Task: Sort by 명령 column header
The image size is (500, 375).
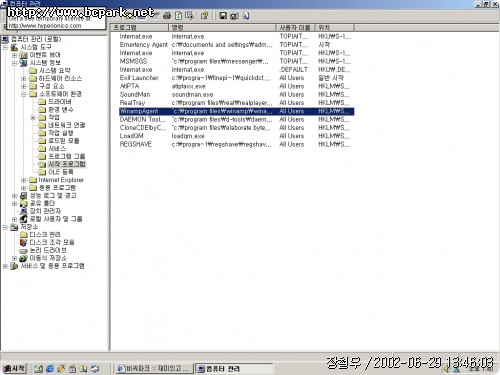Action: click(222, 27)
